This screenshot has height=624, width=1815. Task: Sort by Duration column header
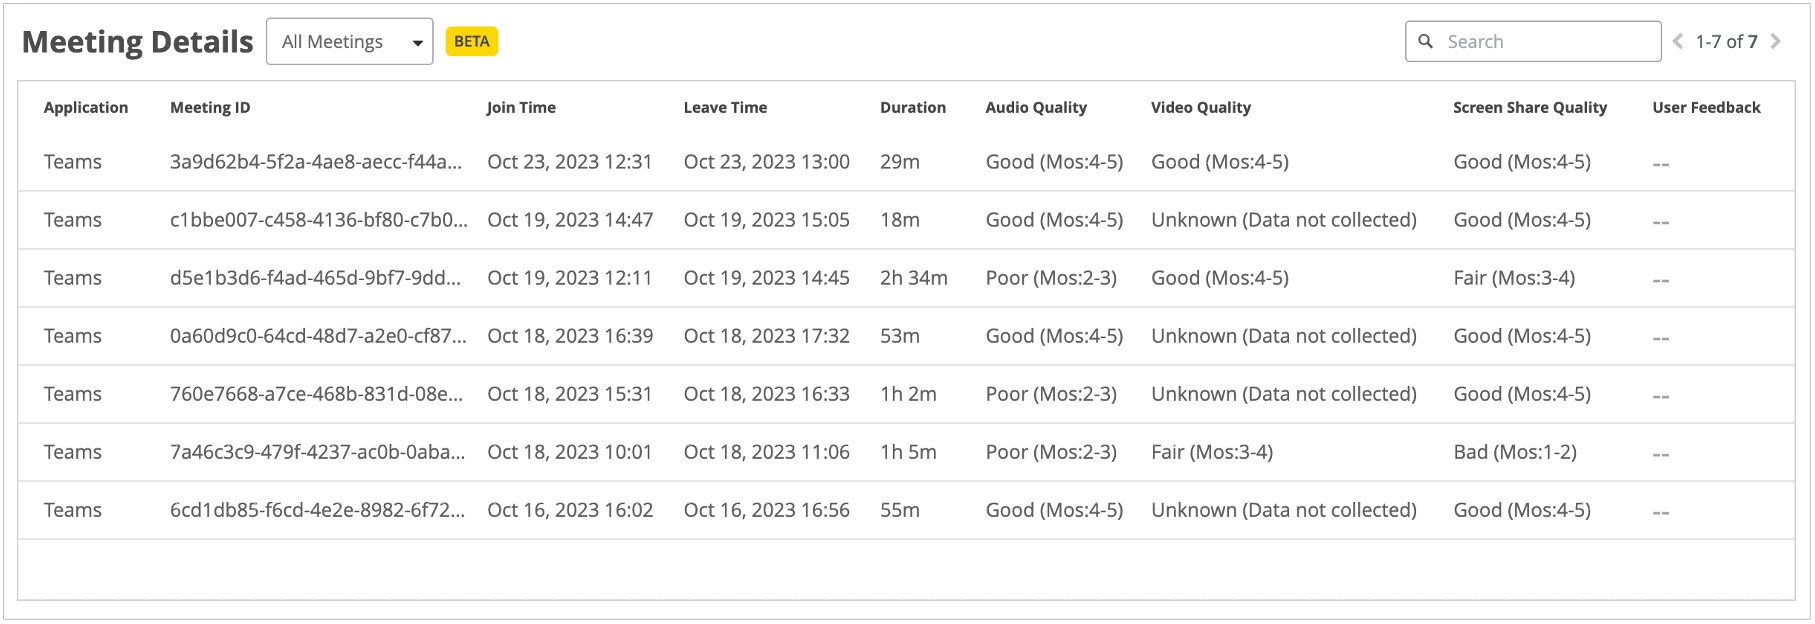(912, 107)
